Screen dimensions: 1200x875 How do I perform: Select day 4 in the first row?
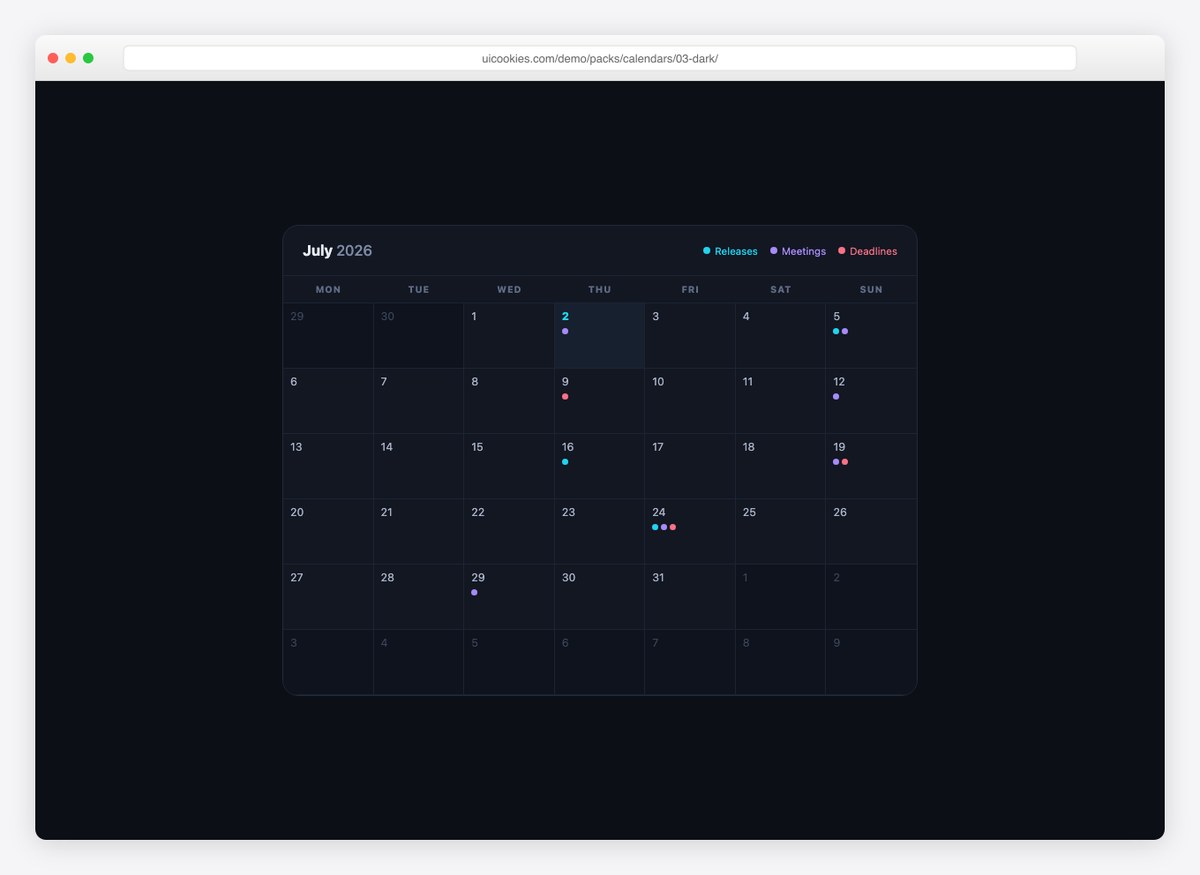(x=781, y=336)
